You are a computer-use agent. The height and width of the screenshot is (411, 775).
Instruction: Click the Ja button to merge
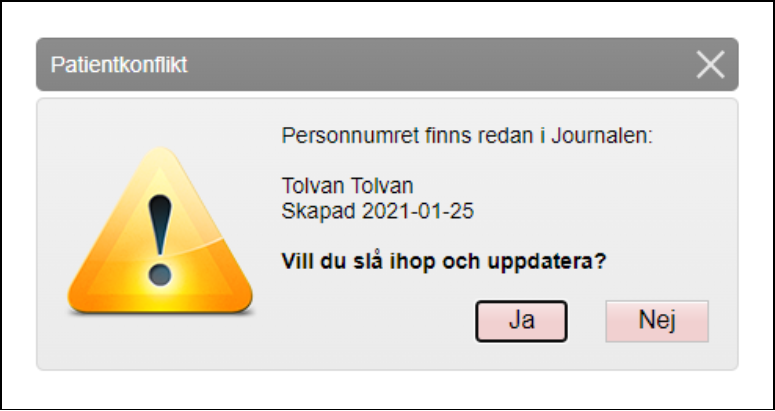pos(521,322)
